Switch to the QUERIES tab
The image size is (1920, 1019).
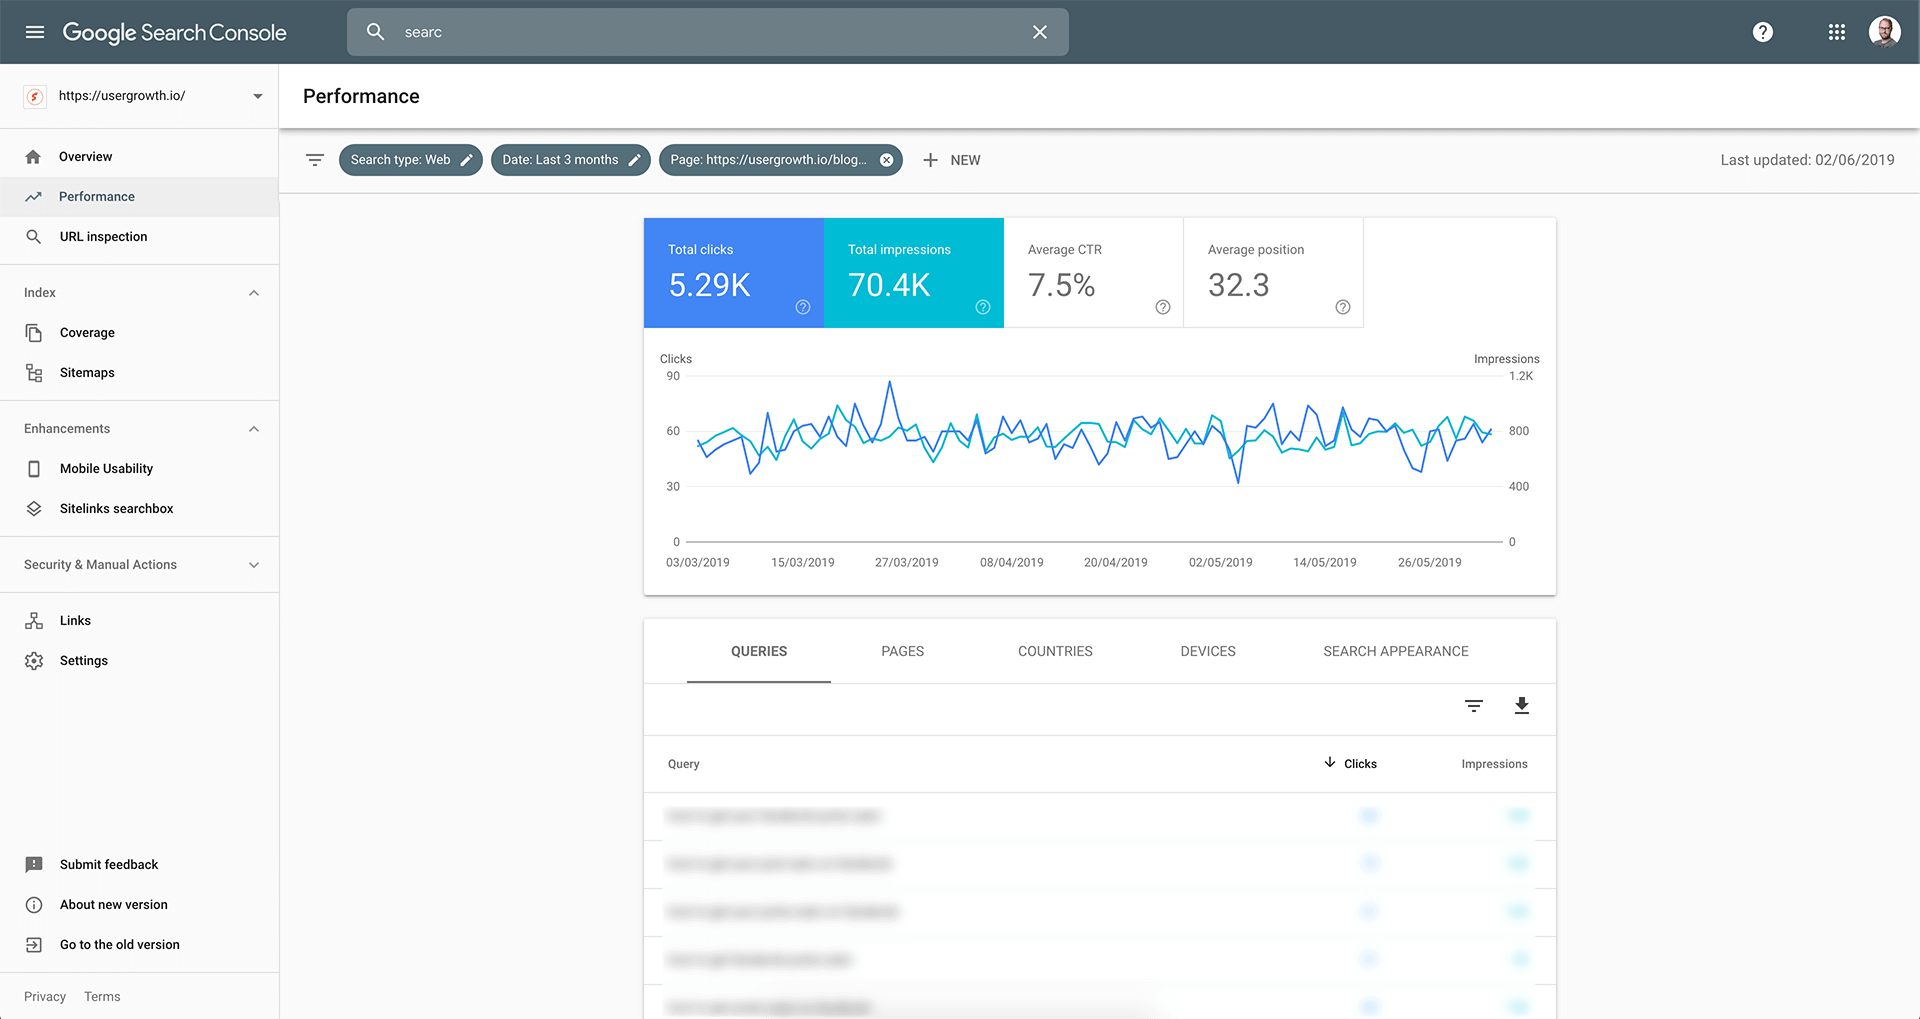[759, 651]
